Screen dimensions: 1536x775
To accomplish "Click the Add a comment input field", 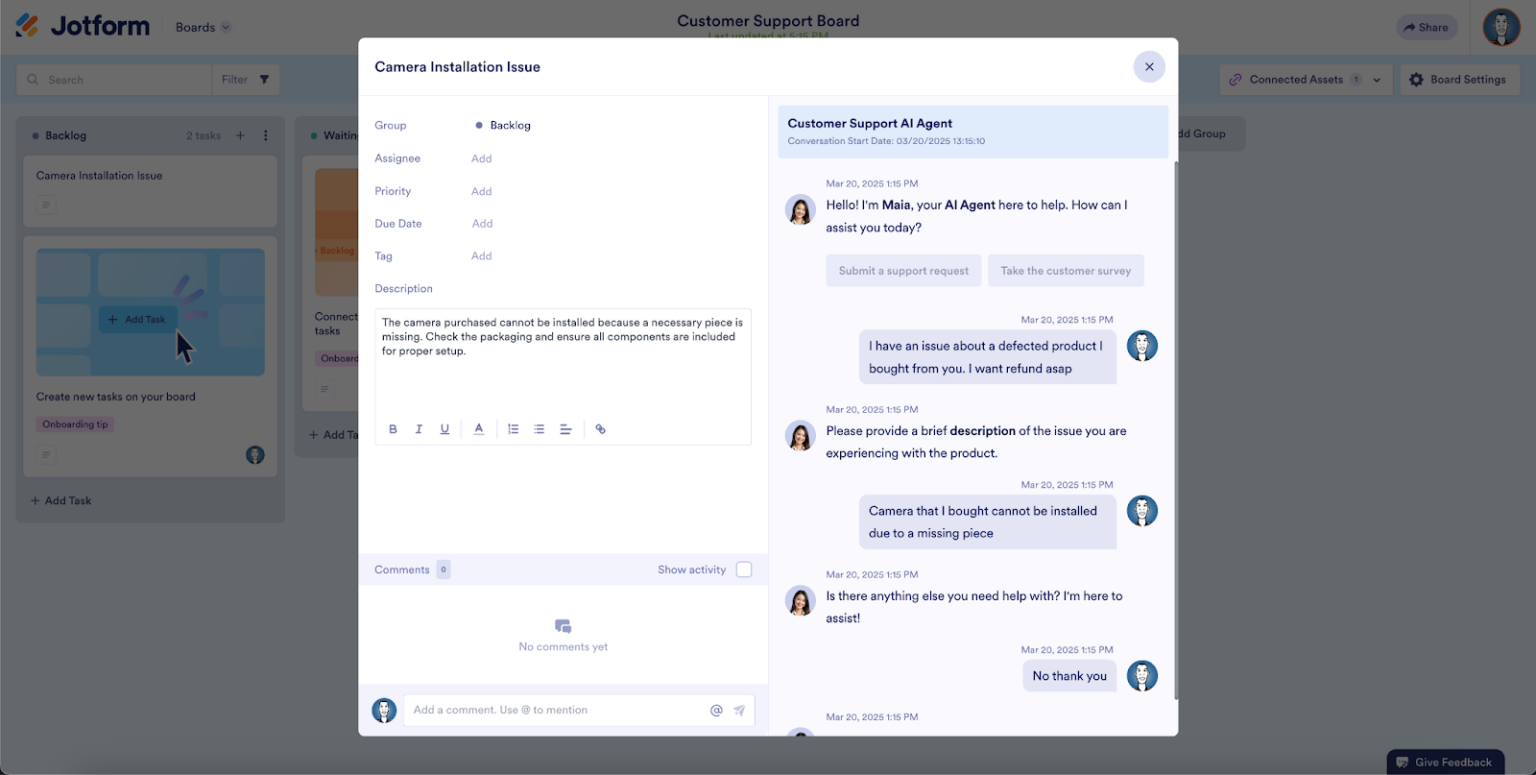I will pos(550,710).
